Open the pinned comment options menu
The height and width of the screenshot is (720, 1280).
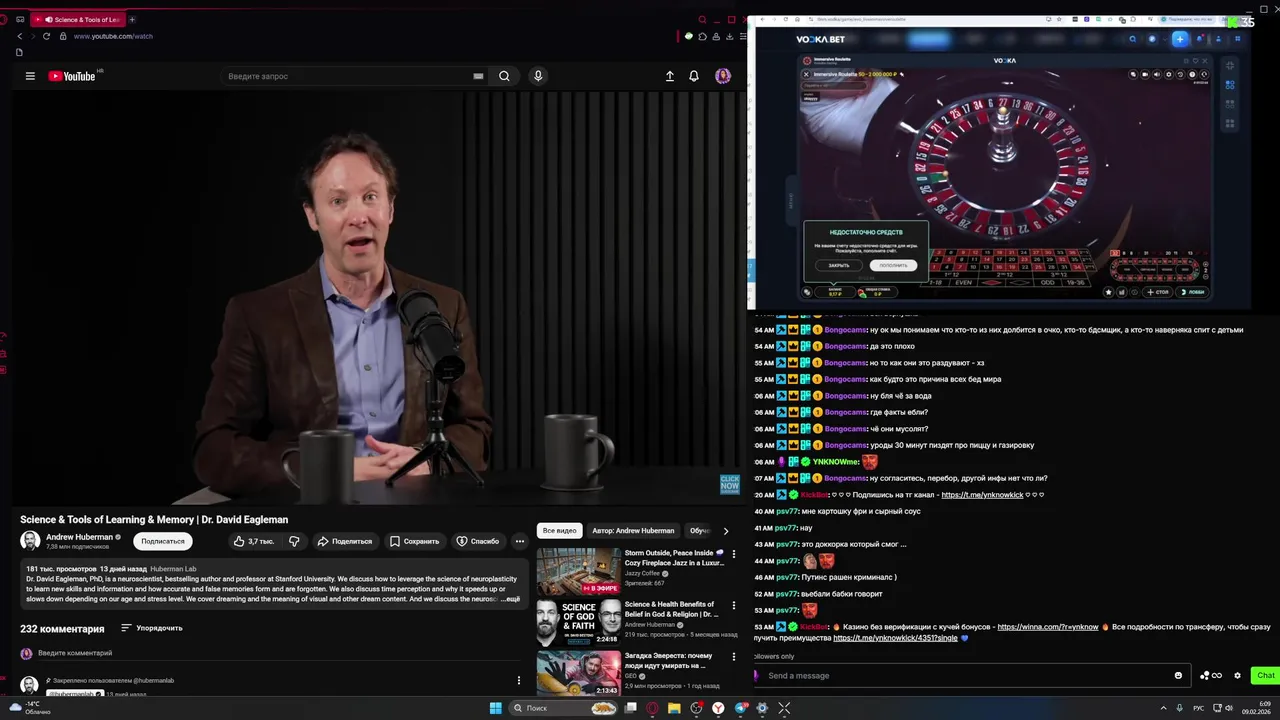[518, 680]
